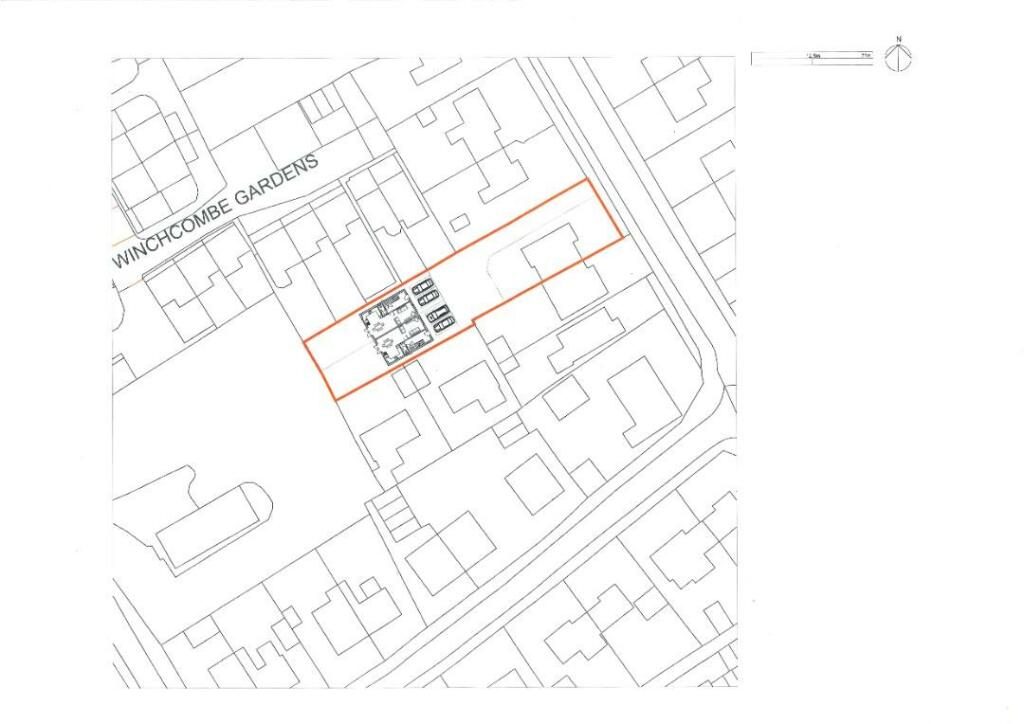Image resolution: width=1024 pixels, height=724 pixels.
Task: Click the step notch in red boundary line
Action: [472, 319]
